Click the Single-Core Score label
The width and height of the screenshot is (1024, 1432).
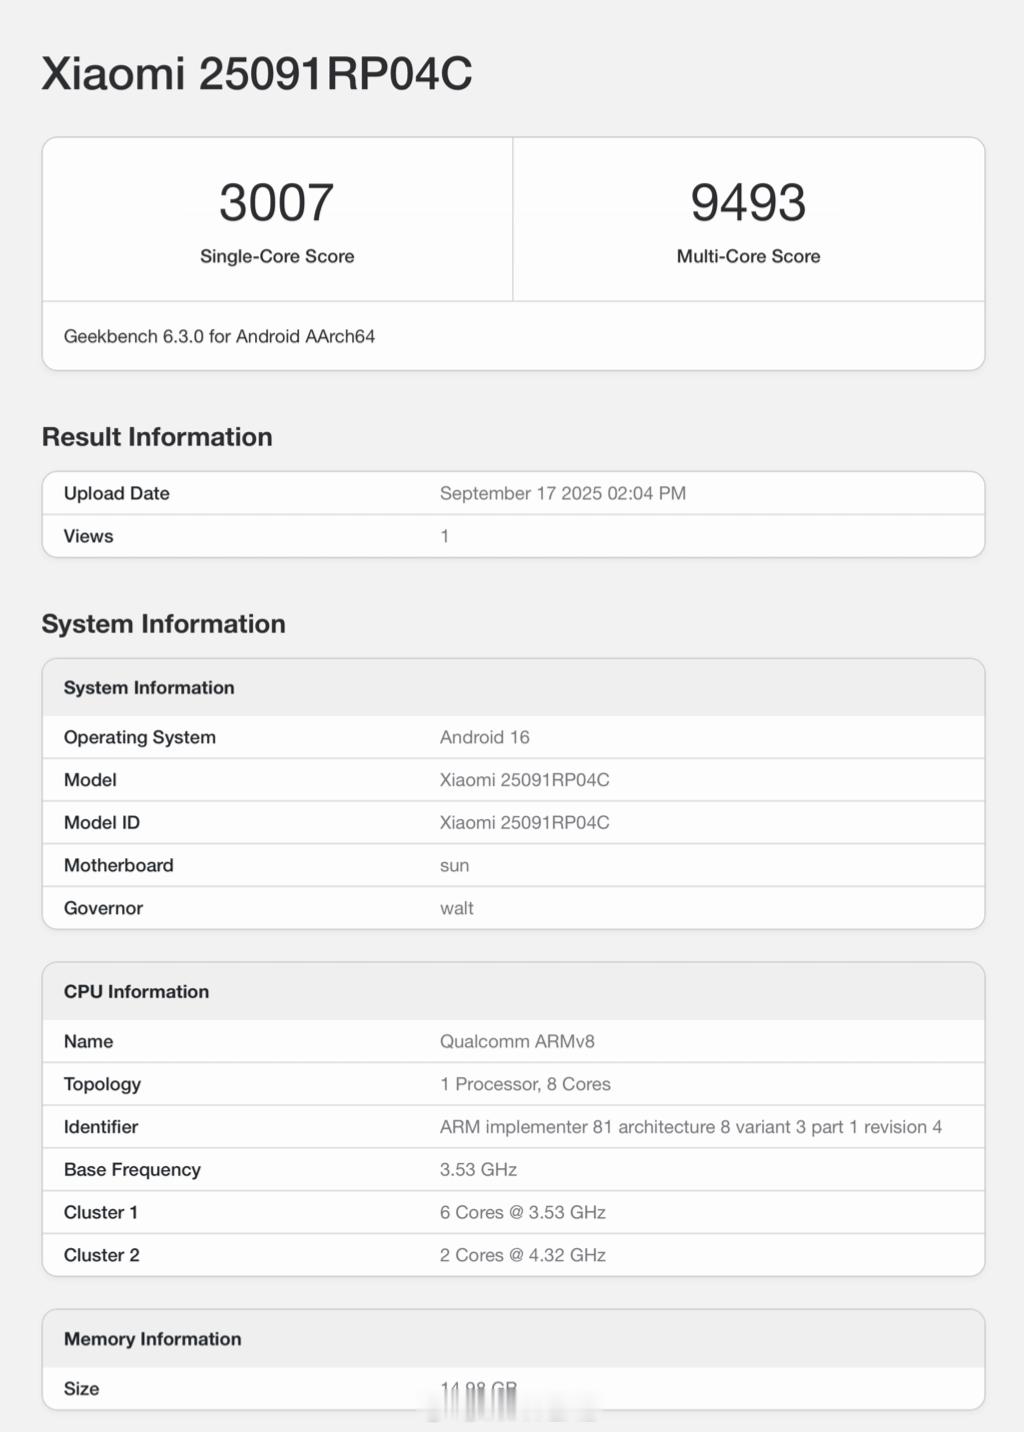[277, 256]
